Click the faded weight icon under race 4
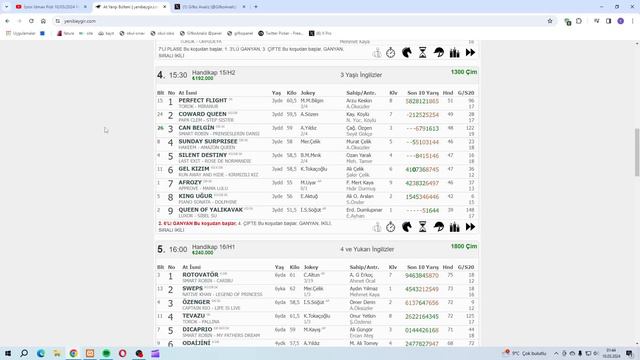This screenshot has height=360, width=640. click(377, 227)
